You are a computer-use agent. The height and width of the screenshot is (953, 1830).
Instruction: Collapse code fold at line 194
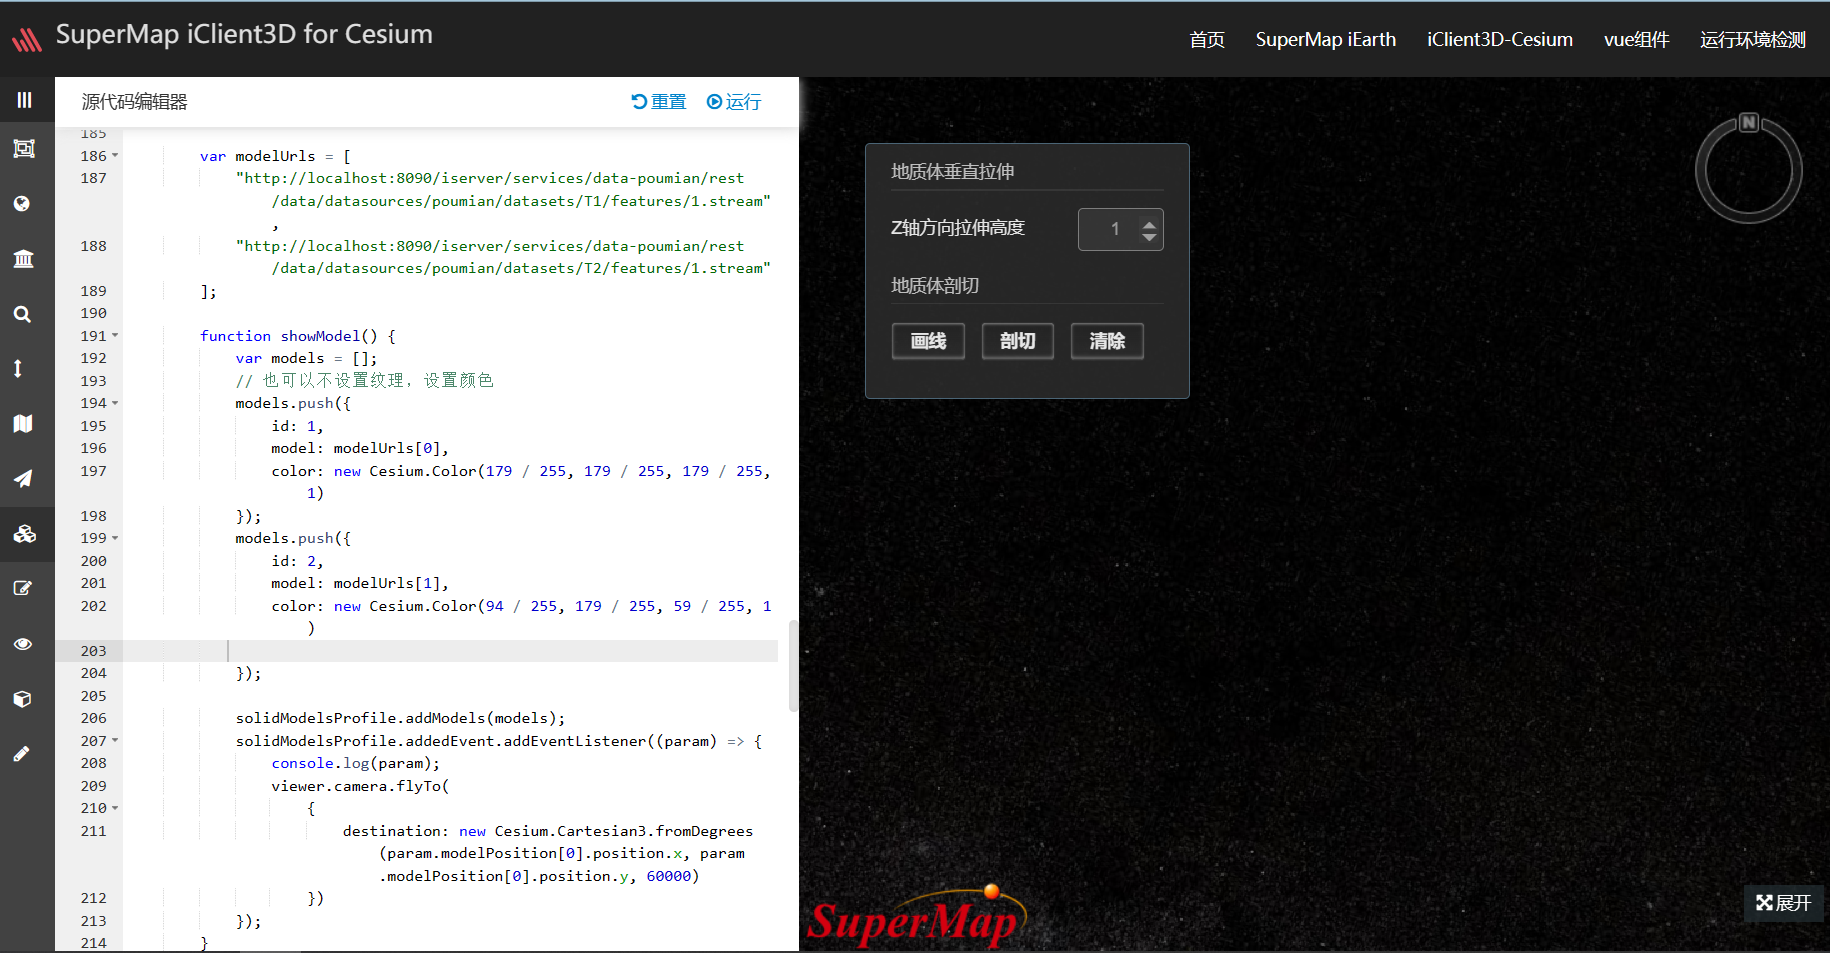(115, 403)
